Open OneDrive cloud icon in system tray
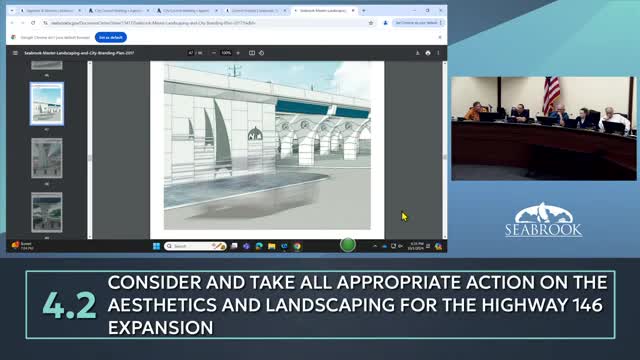Viewport: 640px width, 360px height. click(384, 246)
